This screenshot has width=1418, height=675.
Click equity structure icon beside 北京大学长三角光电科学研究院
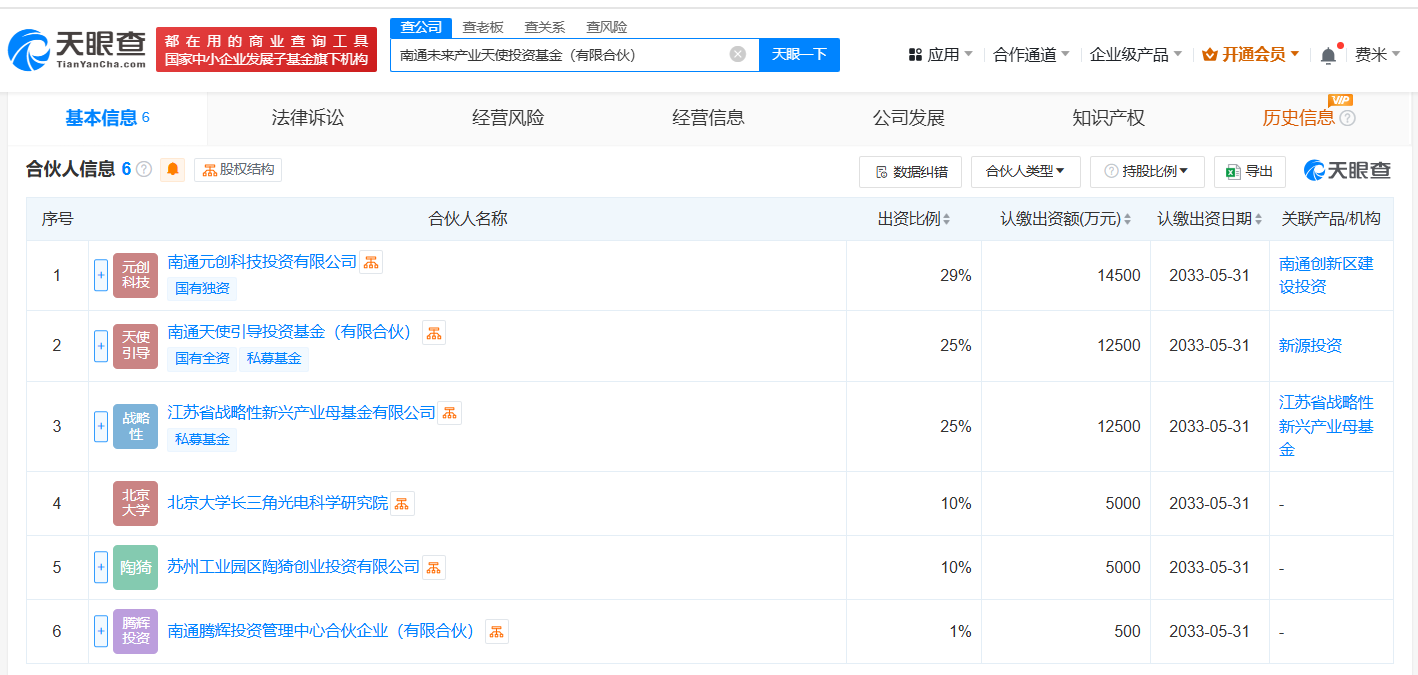coord(402,504)
